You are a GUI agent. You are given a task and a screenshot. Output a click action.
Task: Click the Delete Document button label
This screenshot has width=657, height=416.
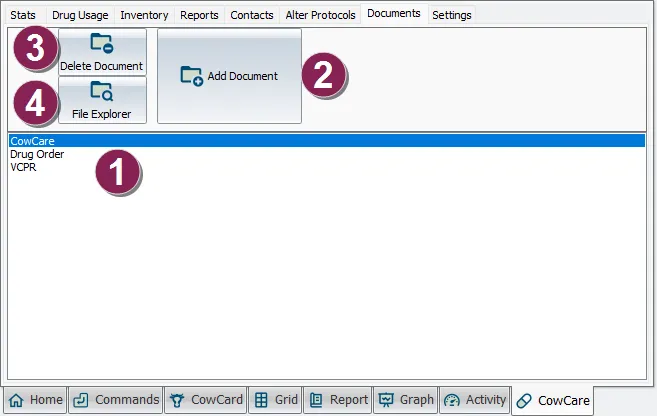pyautogui.click(x=101, y=66)
